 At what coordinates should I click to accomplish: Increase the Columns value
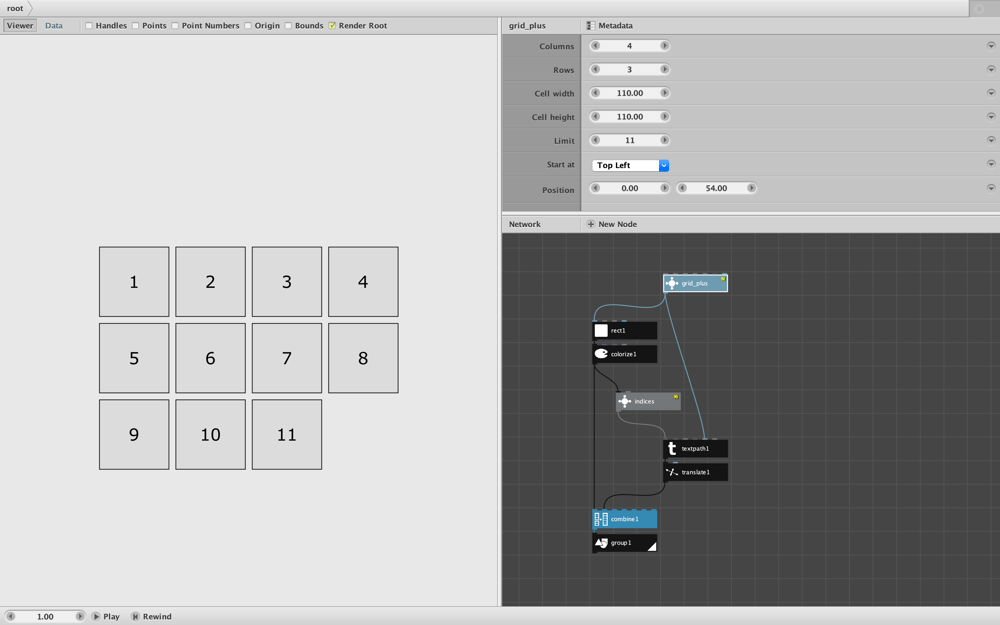click(664, 45)
